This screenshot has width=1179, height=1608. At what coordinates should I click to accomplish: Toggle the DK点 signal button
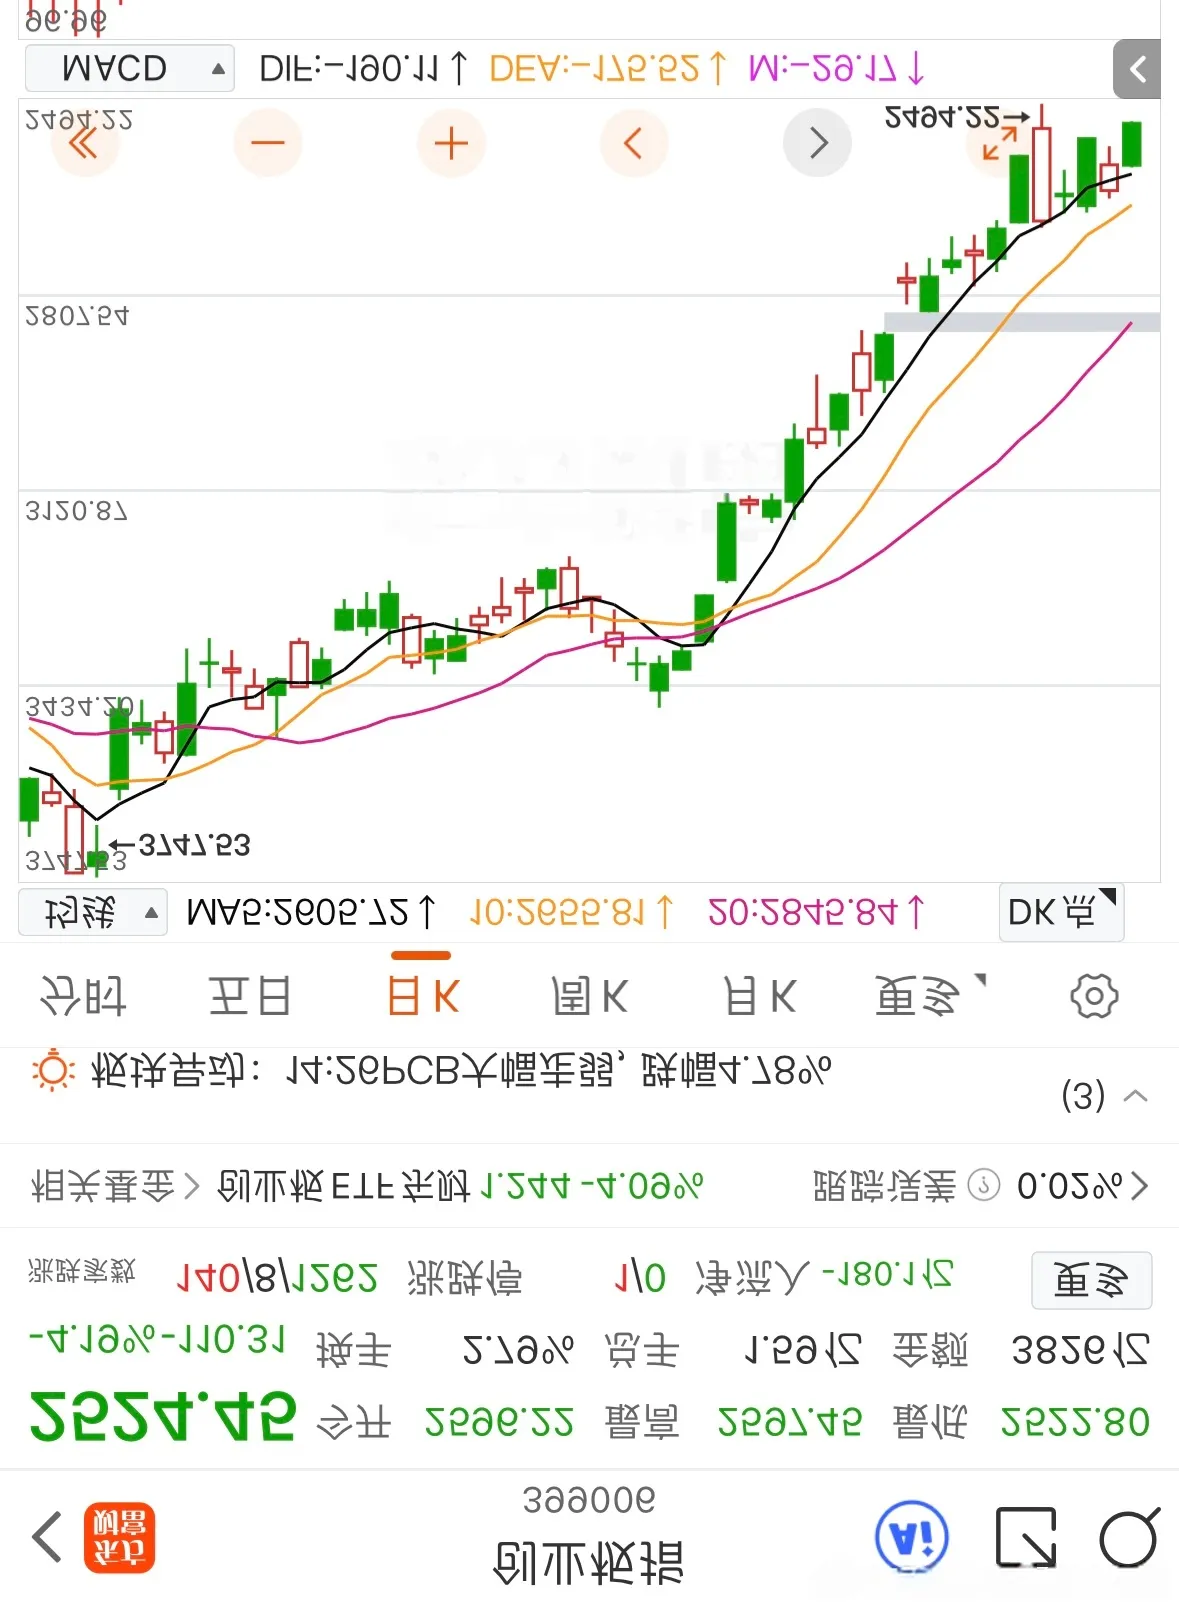(x=1061, y=912)
